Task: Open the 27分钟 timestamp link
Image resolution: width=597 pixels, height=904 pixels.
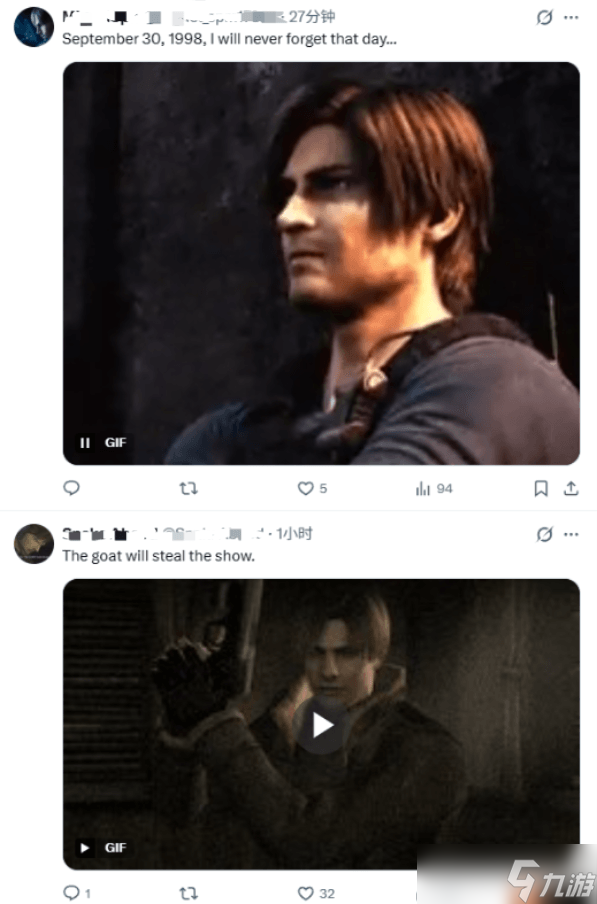Action: [x=312, y=17]
